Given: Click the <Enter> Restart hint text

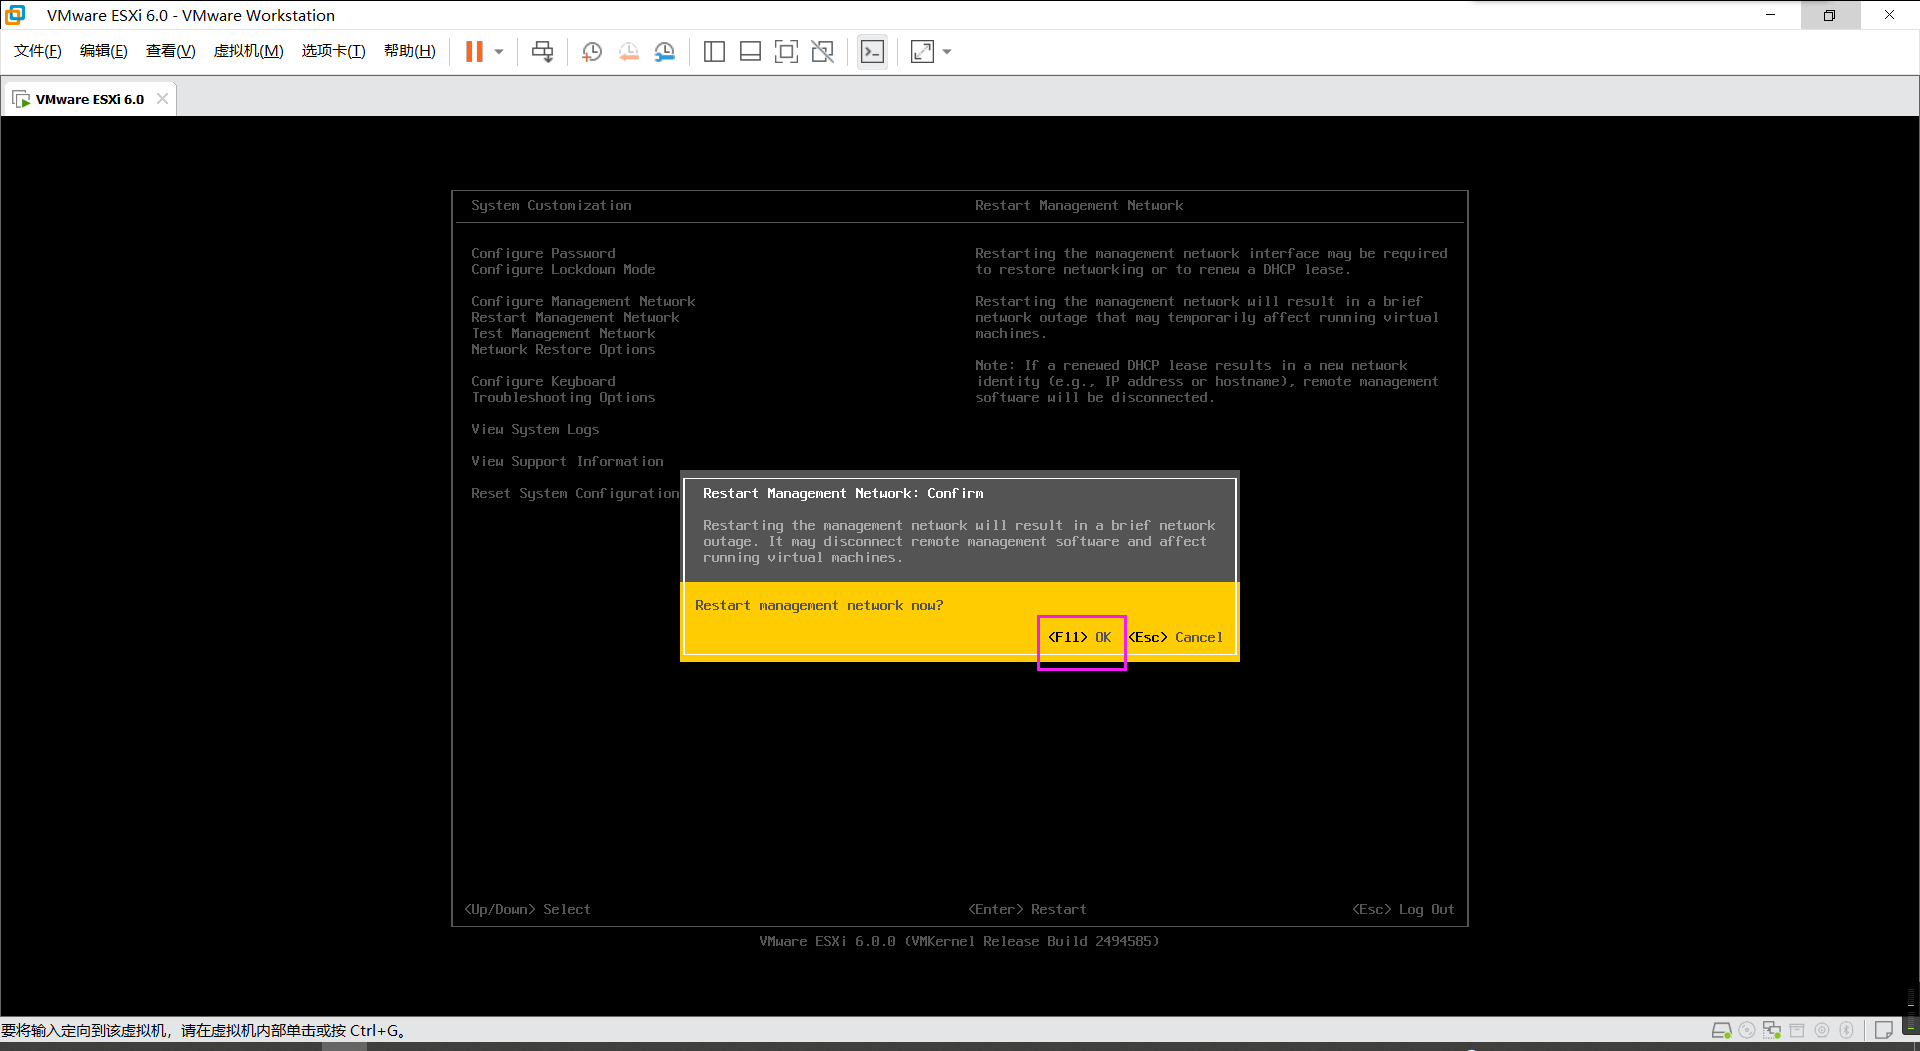Looking at the screenshot, I should tap(1028, 909).
